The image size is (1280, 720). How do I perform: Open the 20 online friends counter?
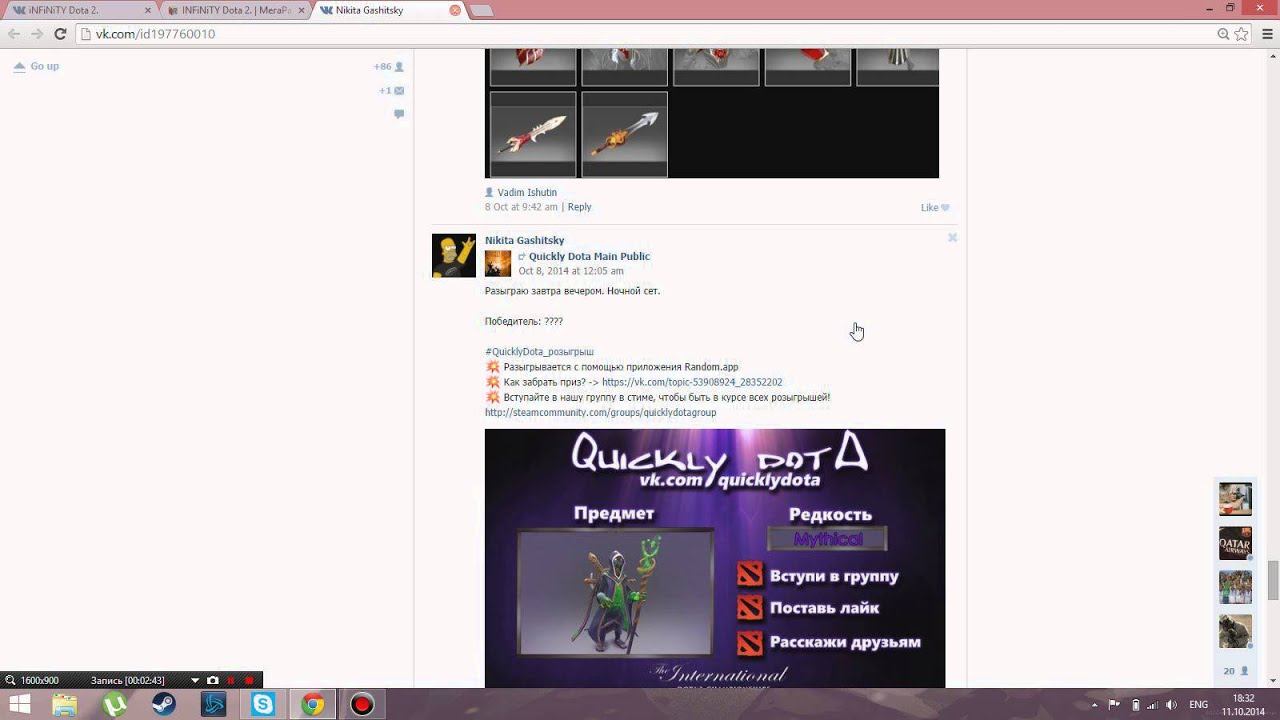(x=1236, y=671)
